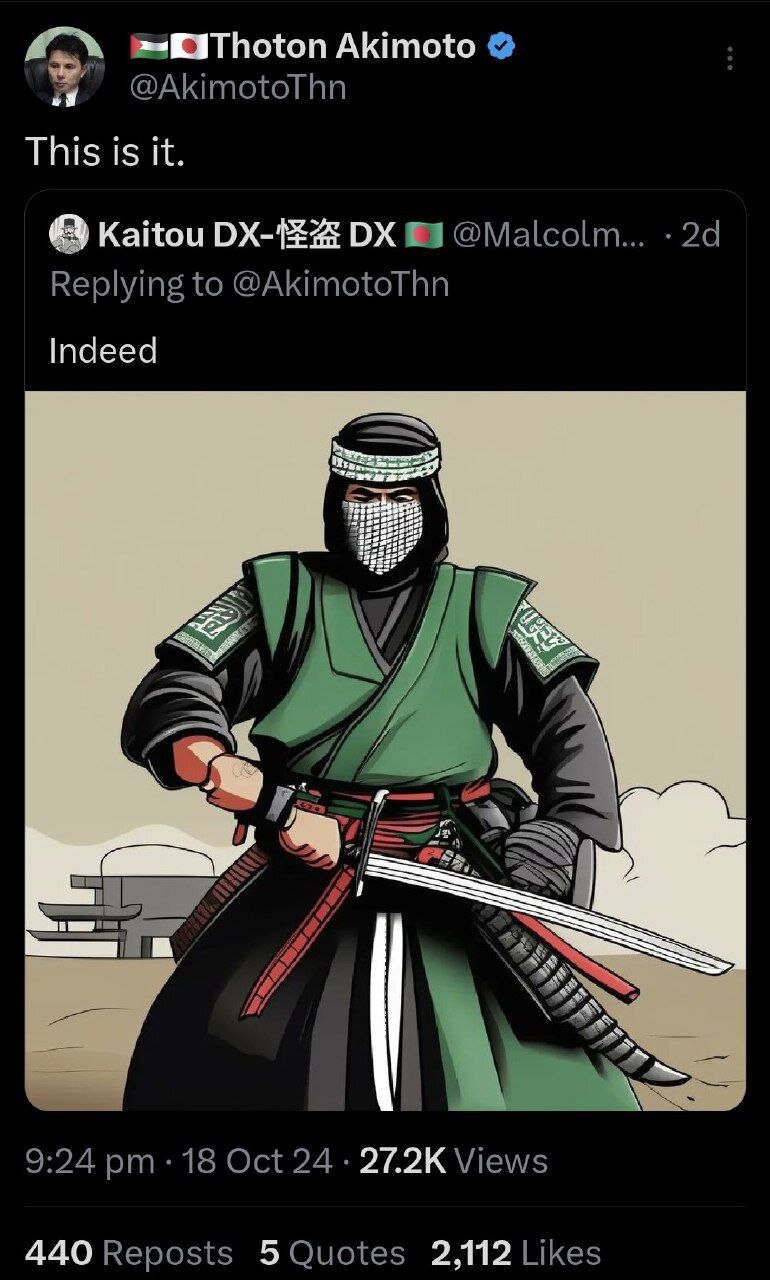Tap the Japan flag emoji in name

(x=189, y=46)
